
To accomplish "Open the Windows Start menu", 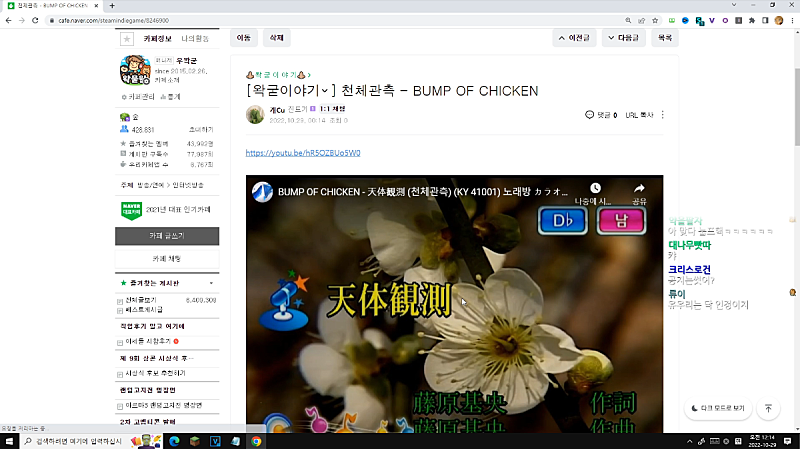I will (9, 441).
